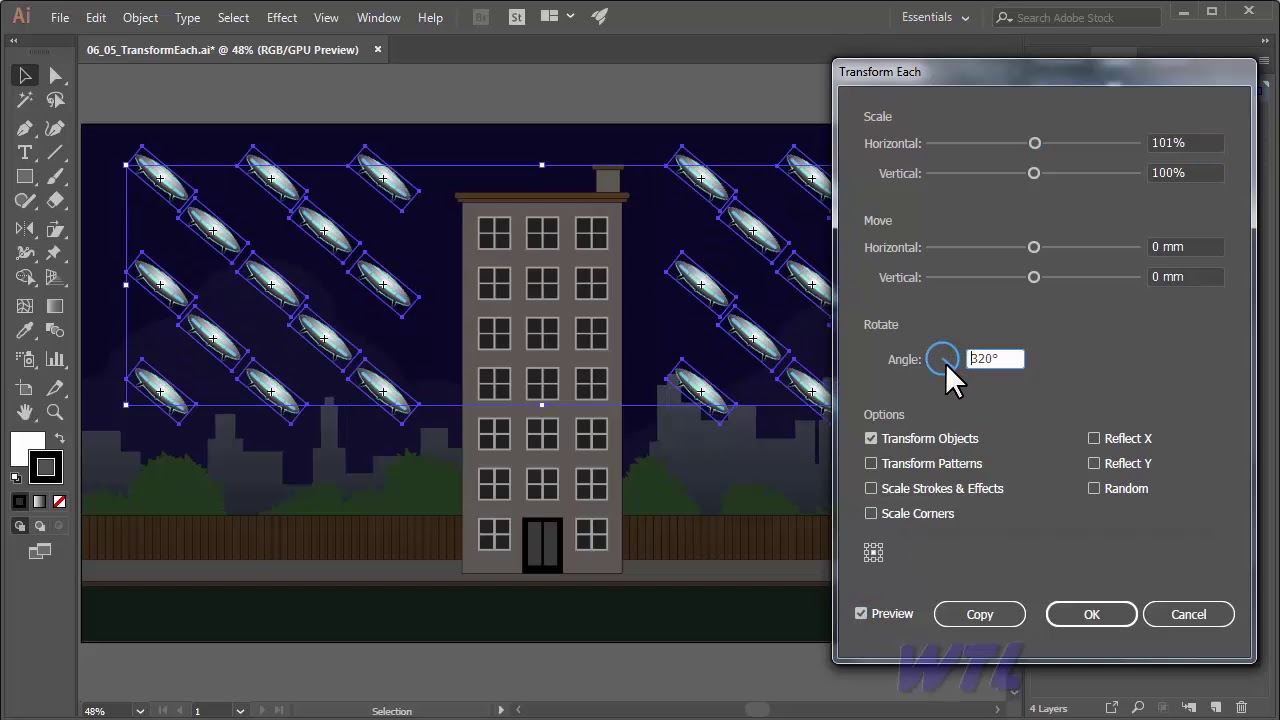Screen dimensions: 1280x720
Task: Open the Window menu
Action: (x=379, y=17)
